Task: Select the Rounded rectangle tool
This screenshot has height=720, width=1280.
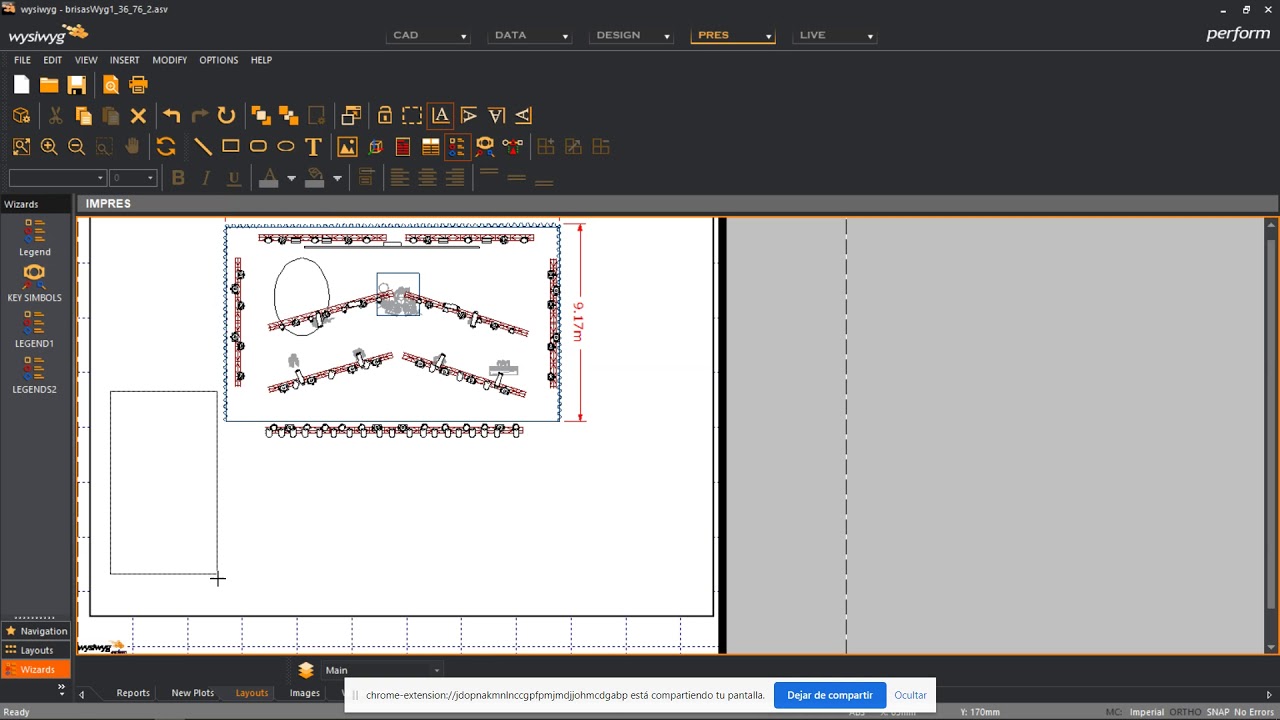Action: coord(258,147)
